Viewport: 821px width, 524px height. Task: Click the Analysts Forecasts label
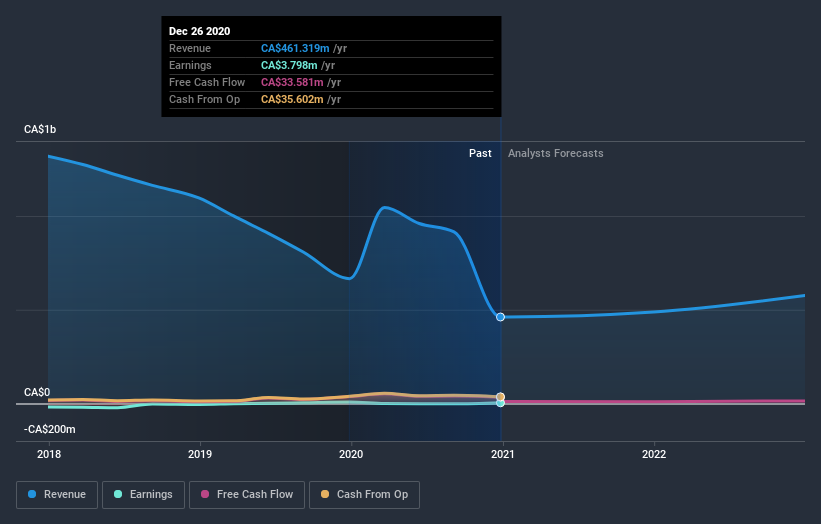(x=556, y=153)
